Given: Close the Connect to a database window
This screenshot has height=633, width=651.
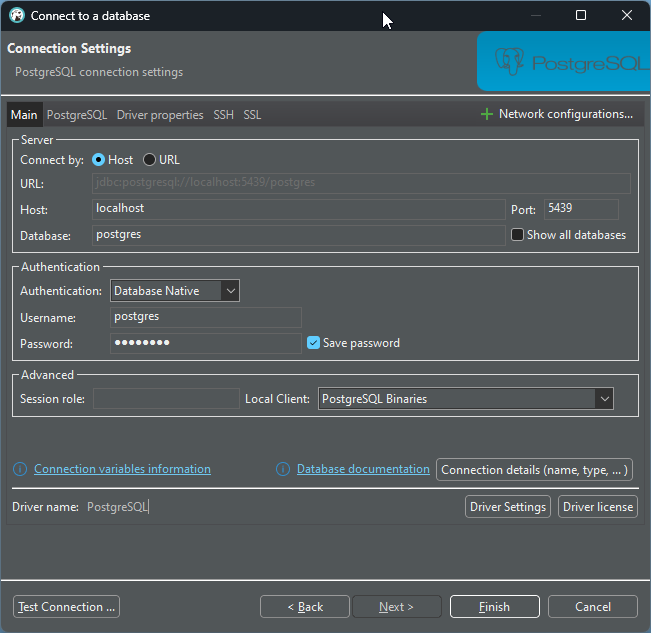Looking at the screenshot, I should coord(627,15).
